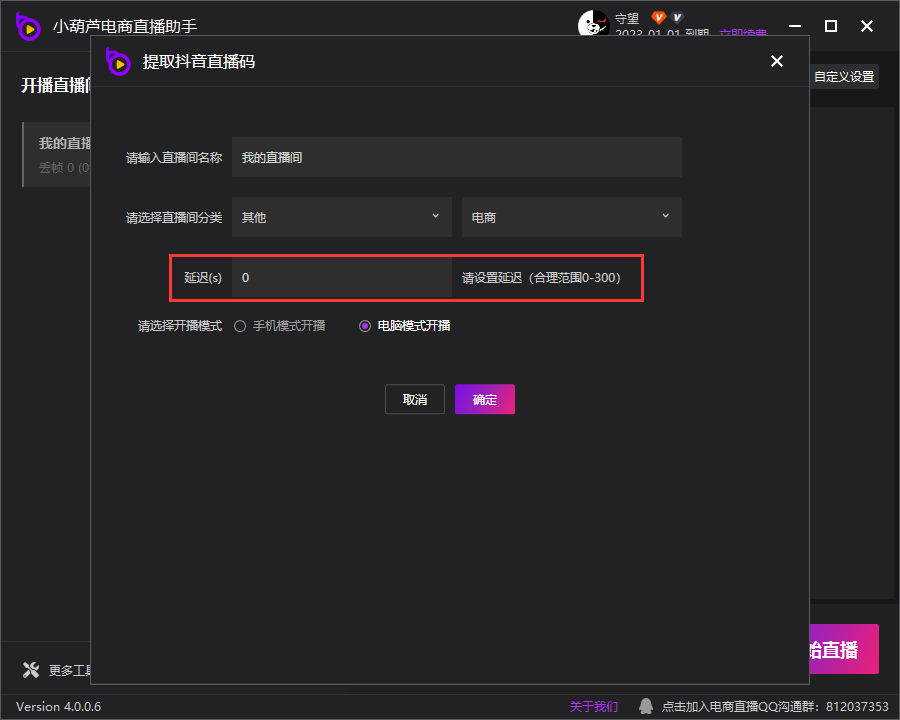Click the app logo in the title bar

coord(28,26)
